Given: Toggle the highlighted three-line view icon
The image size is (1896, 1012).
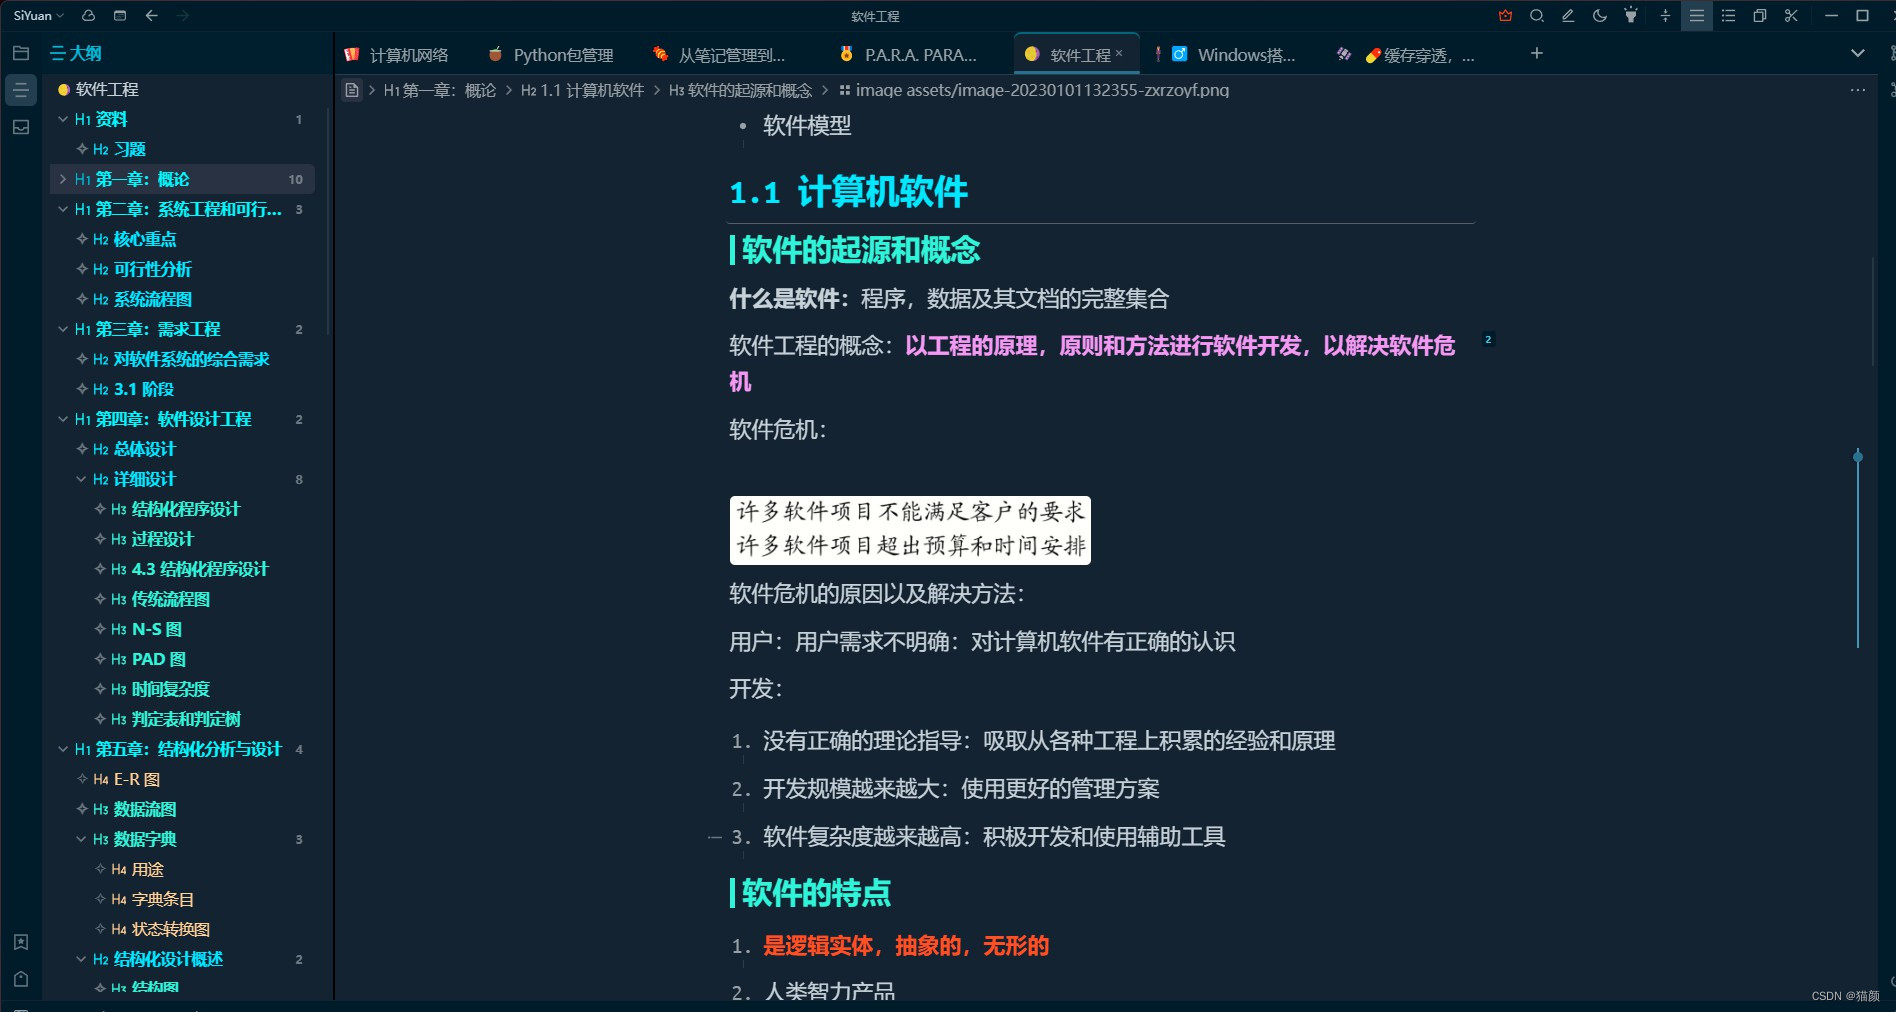Looking at the screenshot, I should tap(1697, 15).
